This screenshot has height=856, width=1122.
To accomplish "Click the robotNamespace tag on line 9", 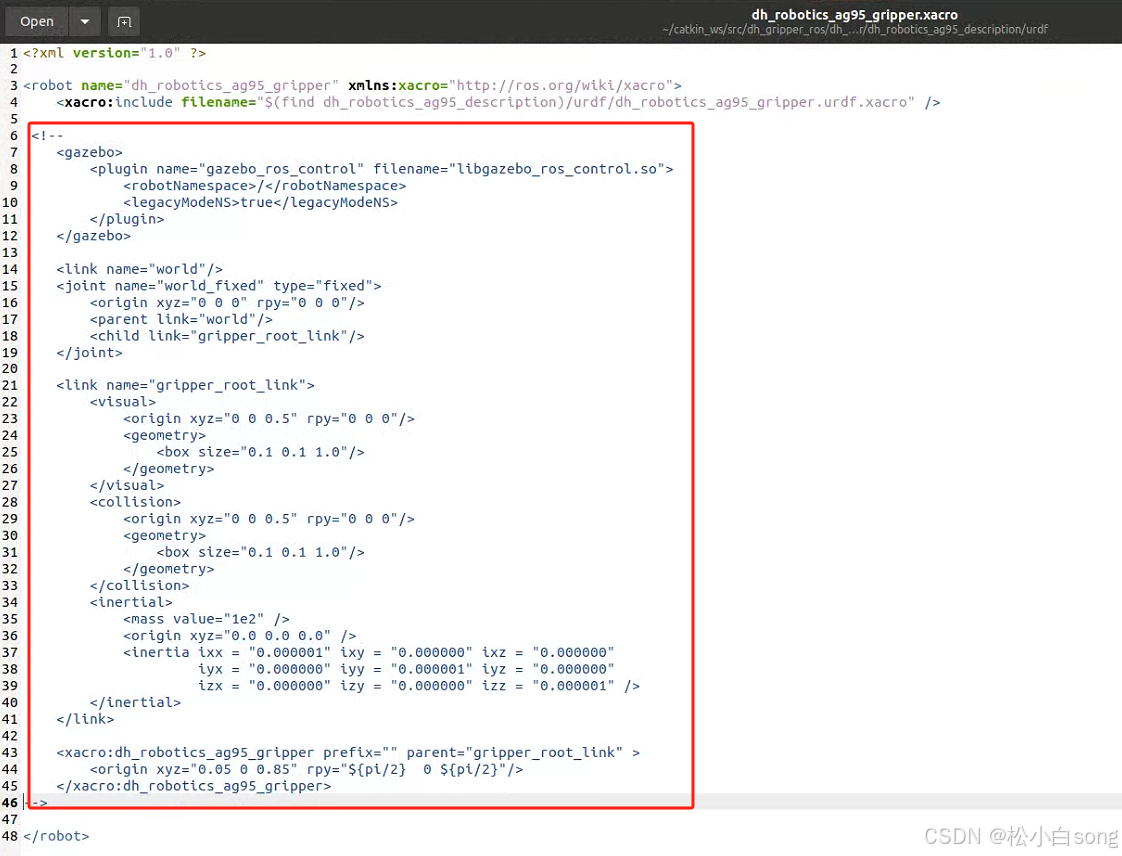I will point(265,185).
